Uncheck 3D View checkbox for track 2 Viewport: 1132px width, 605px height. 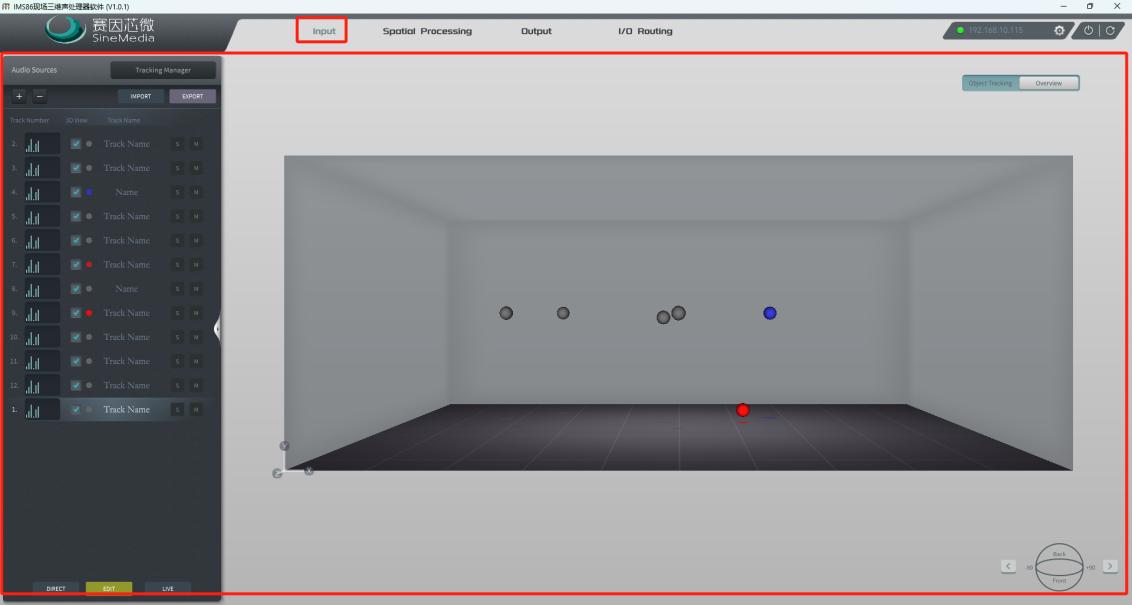click(x=76, y=144)
